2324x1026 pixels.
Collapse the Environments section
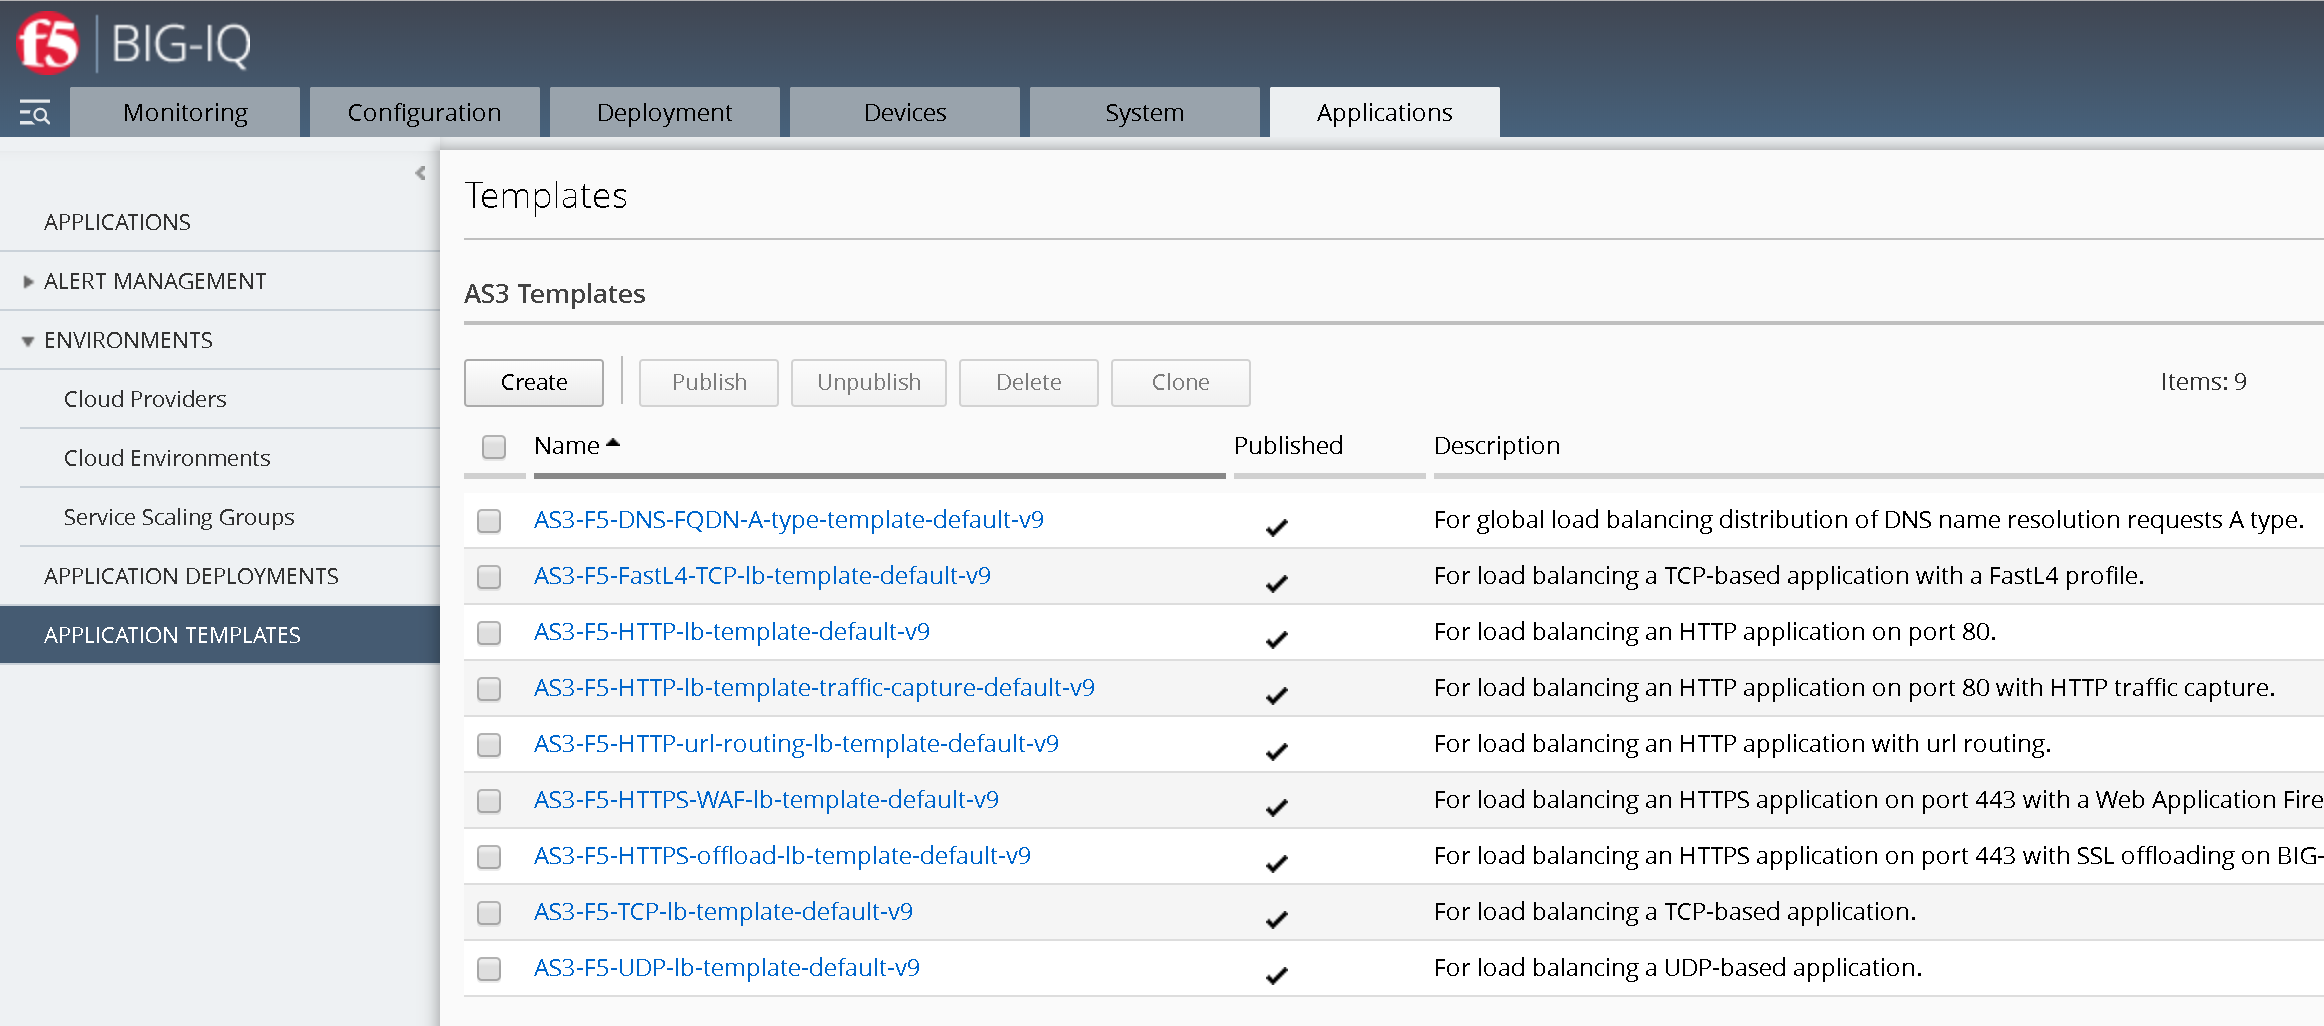pos(28,341)
